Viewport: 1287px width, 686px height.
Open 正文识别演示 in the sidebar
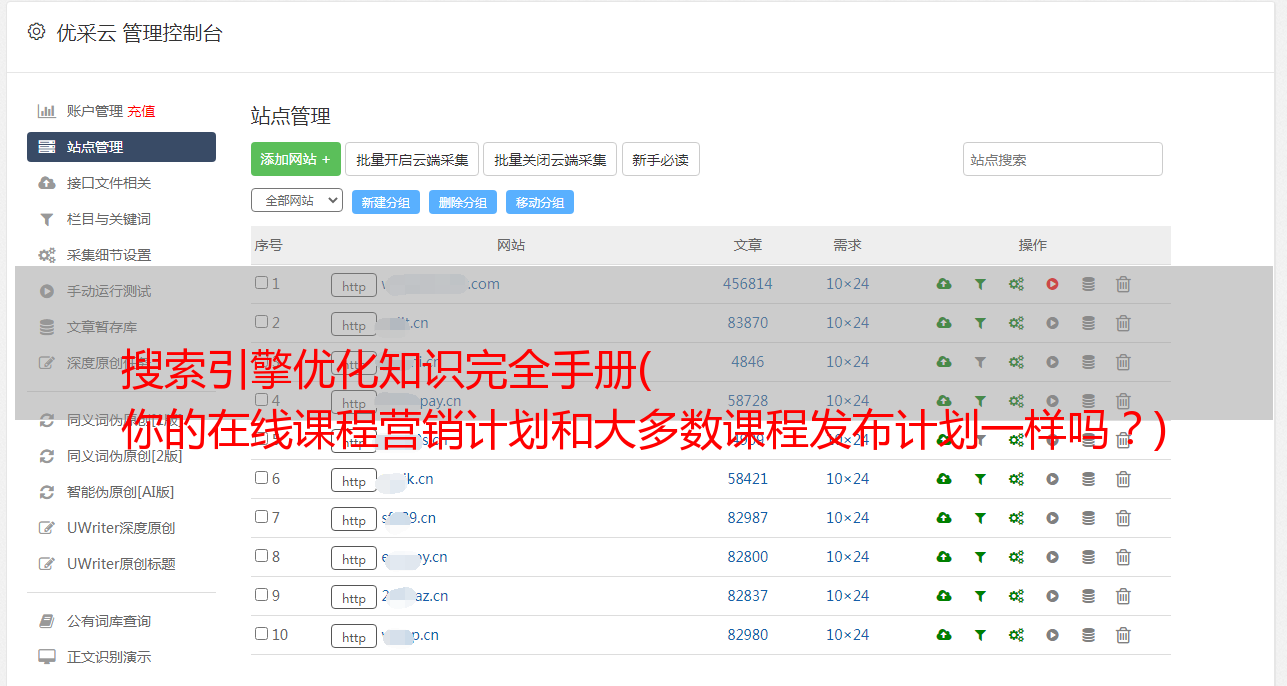[x=109, y=657]
